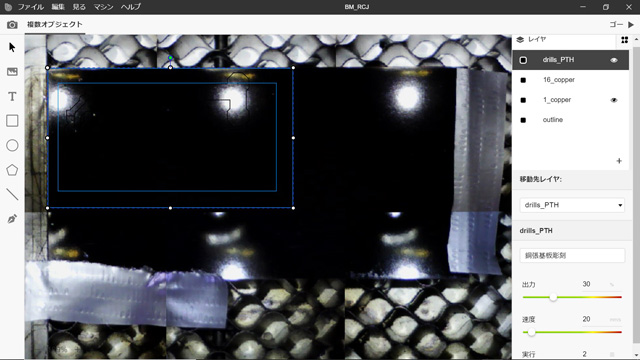Select the Pen path tool
640x360 pixels.
[x=12, y=219]
